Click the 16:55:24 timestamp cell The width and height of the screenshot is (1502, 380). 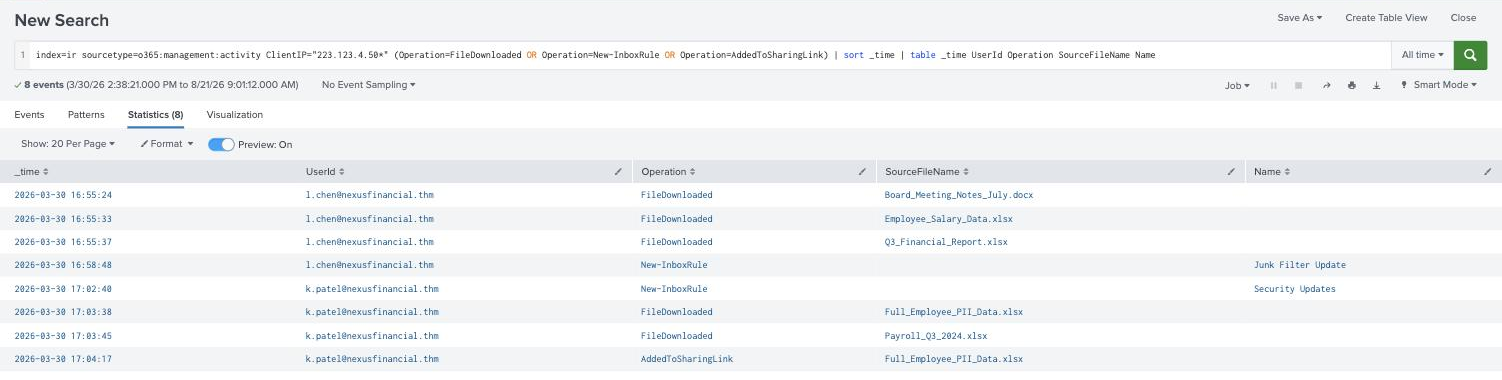pos(63,195)
